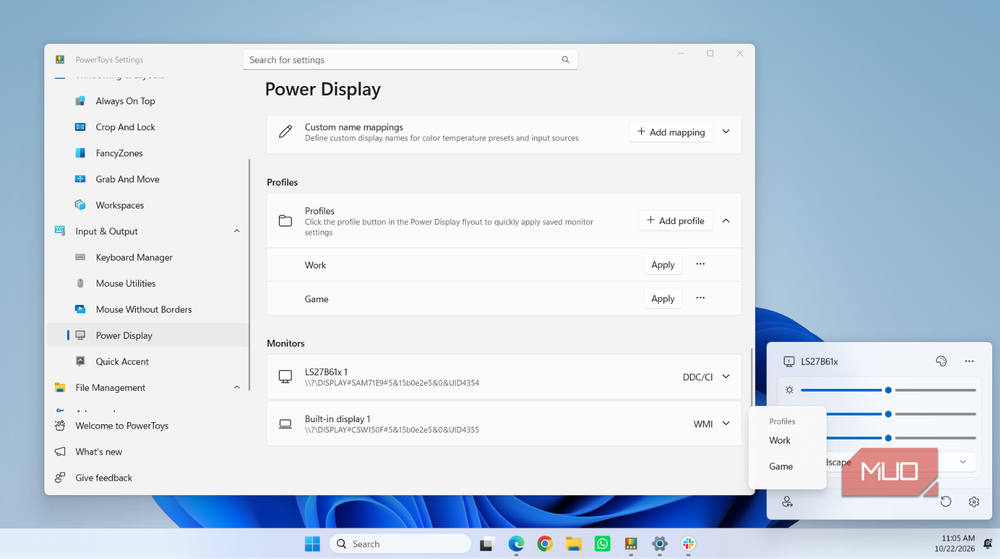Screen dimensions: 1000x559
Task: Collapse the Input & Output sidebar group
Action: [x=237, y=231]
